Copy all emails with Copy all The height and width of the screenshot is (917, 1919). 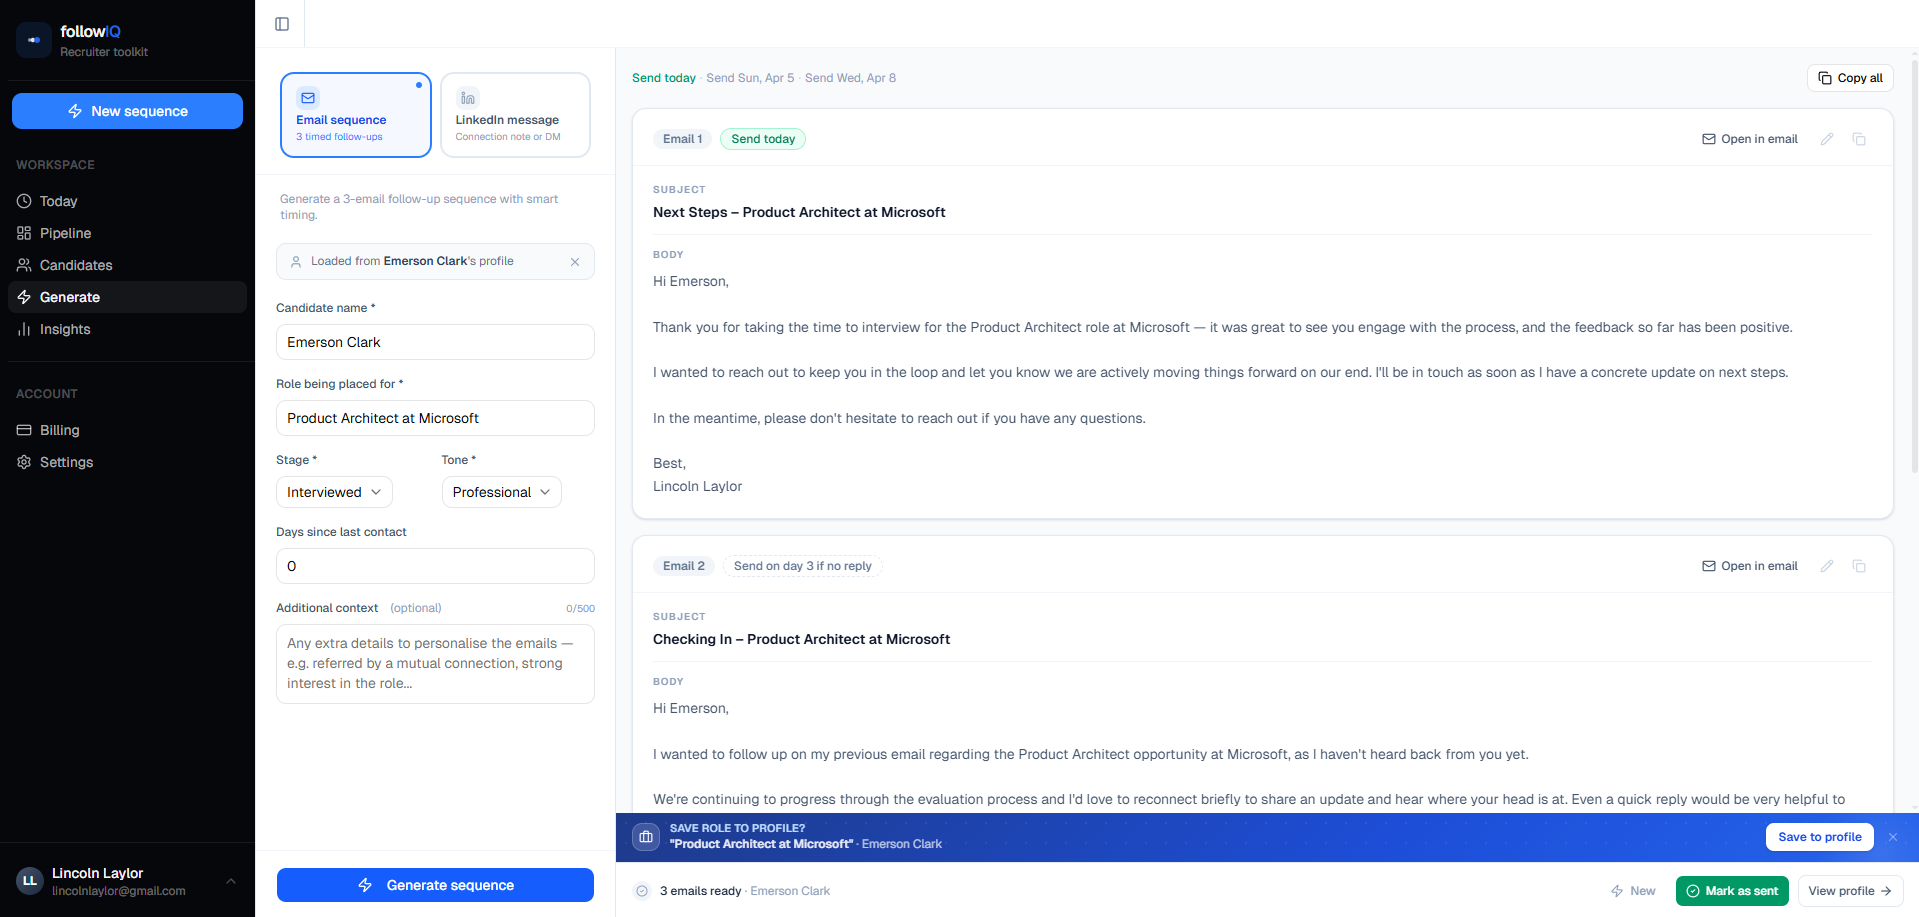point(1850,78)
